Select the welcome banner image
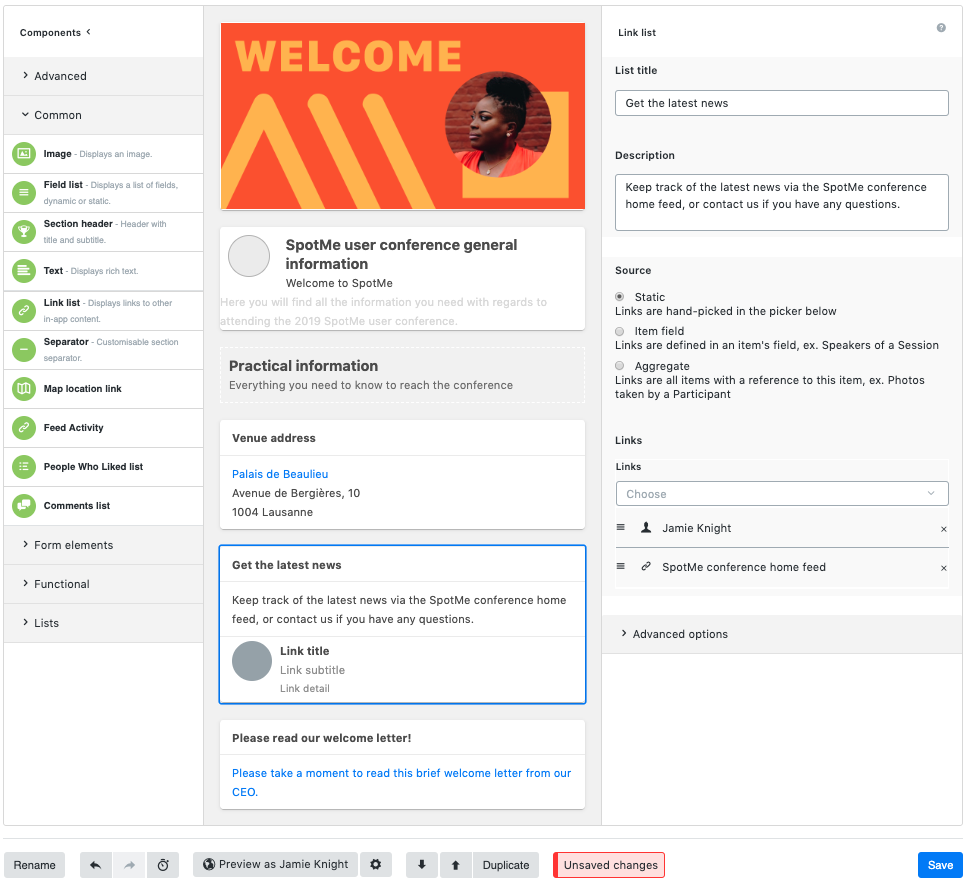 click(403, 116)
